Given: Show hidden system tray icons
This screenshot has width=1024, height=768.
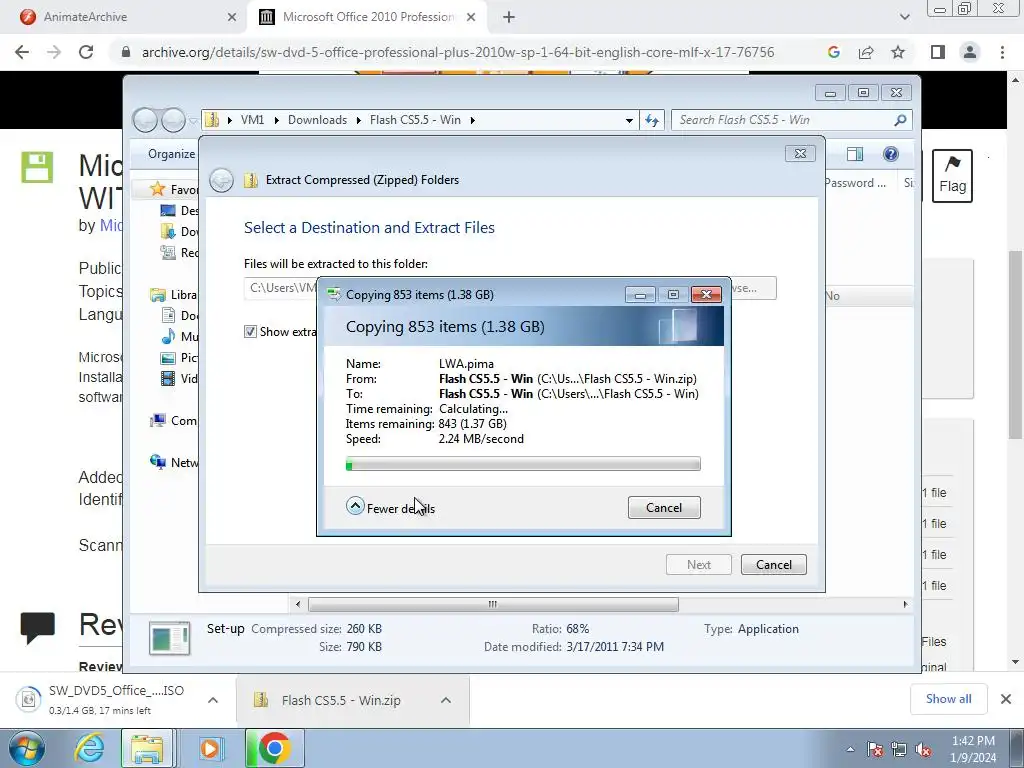Looking at the screenshot, I should click(850, 749).
